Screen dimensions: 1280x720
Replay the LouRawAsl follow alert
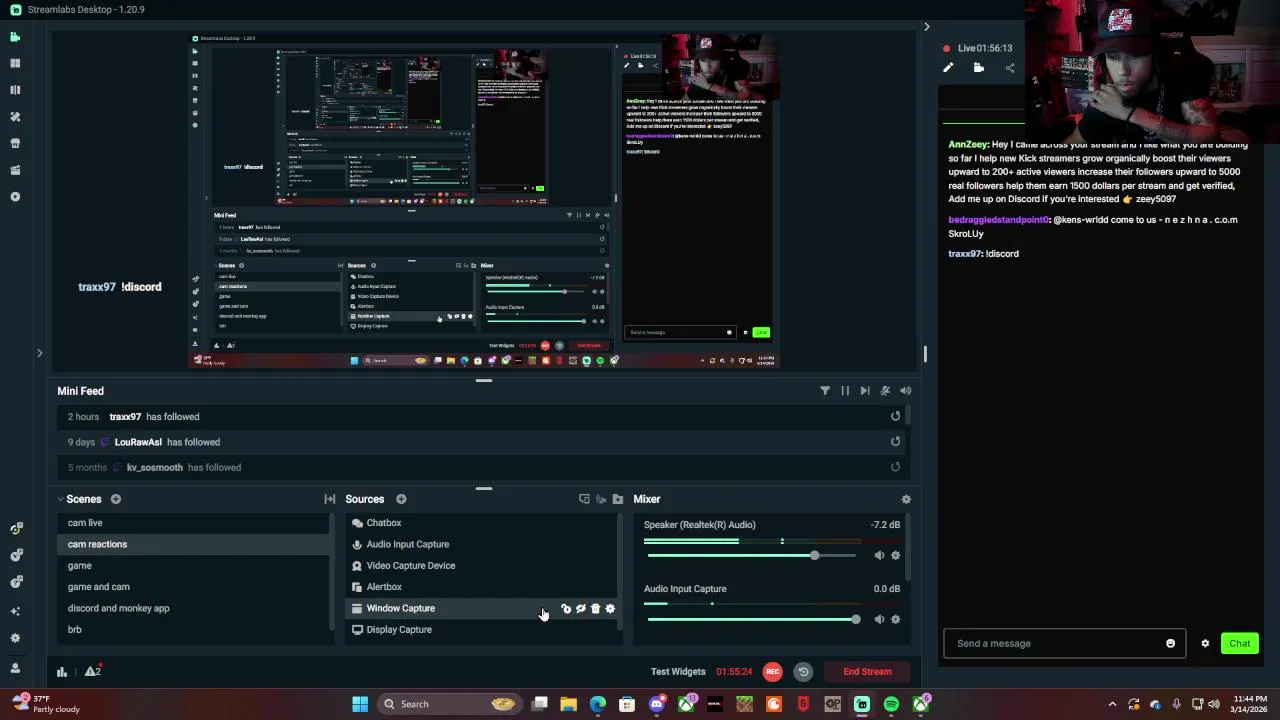(895, 442)
